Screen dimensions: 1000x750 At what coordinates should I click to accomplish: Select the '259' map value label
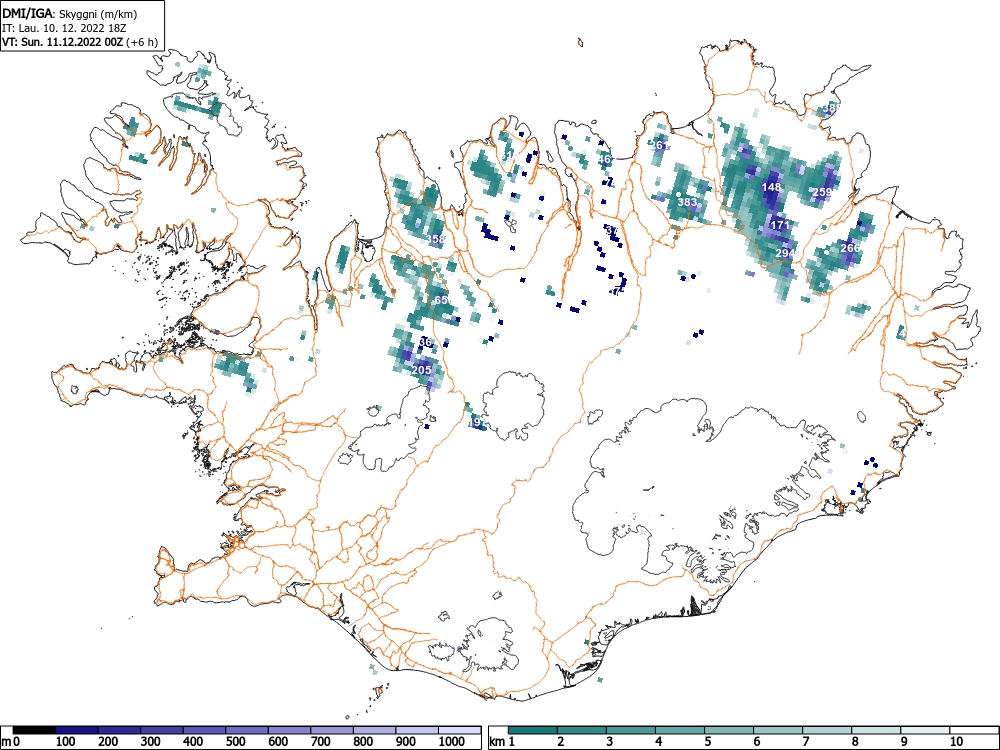[821, 192]
